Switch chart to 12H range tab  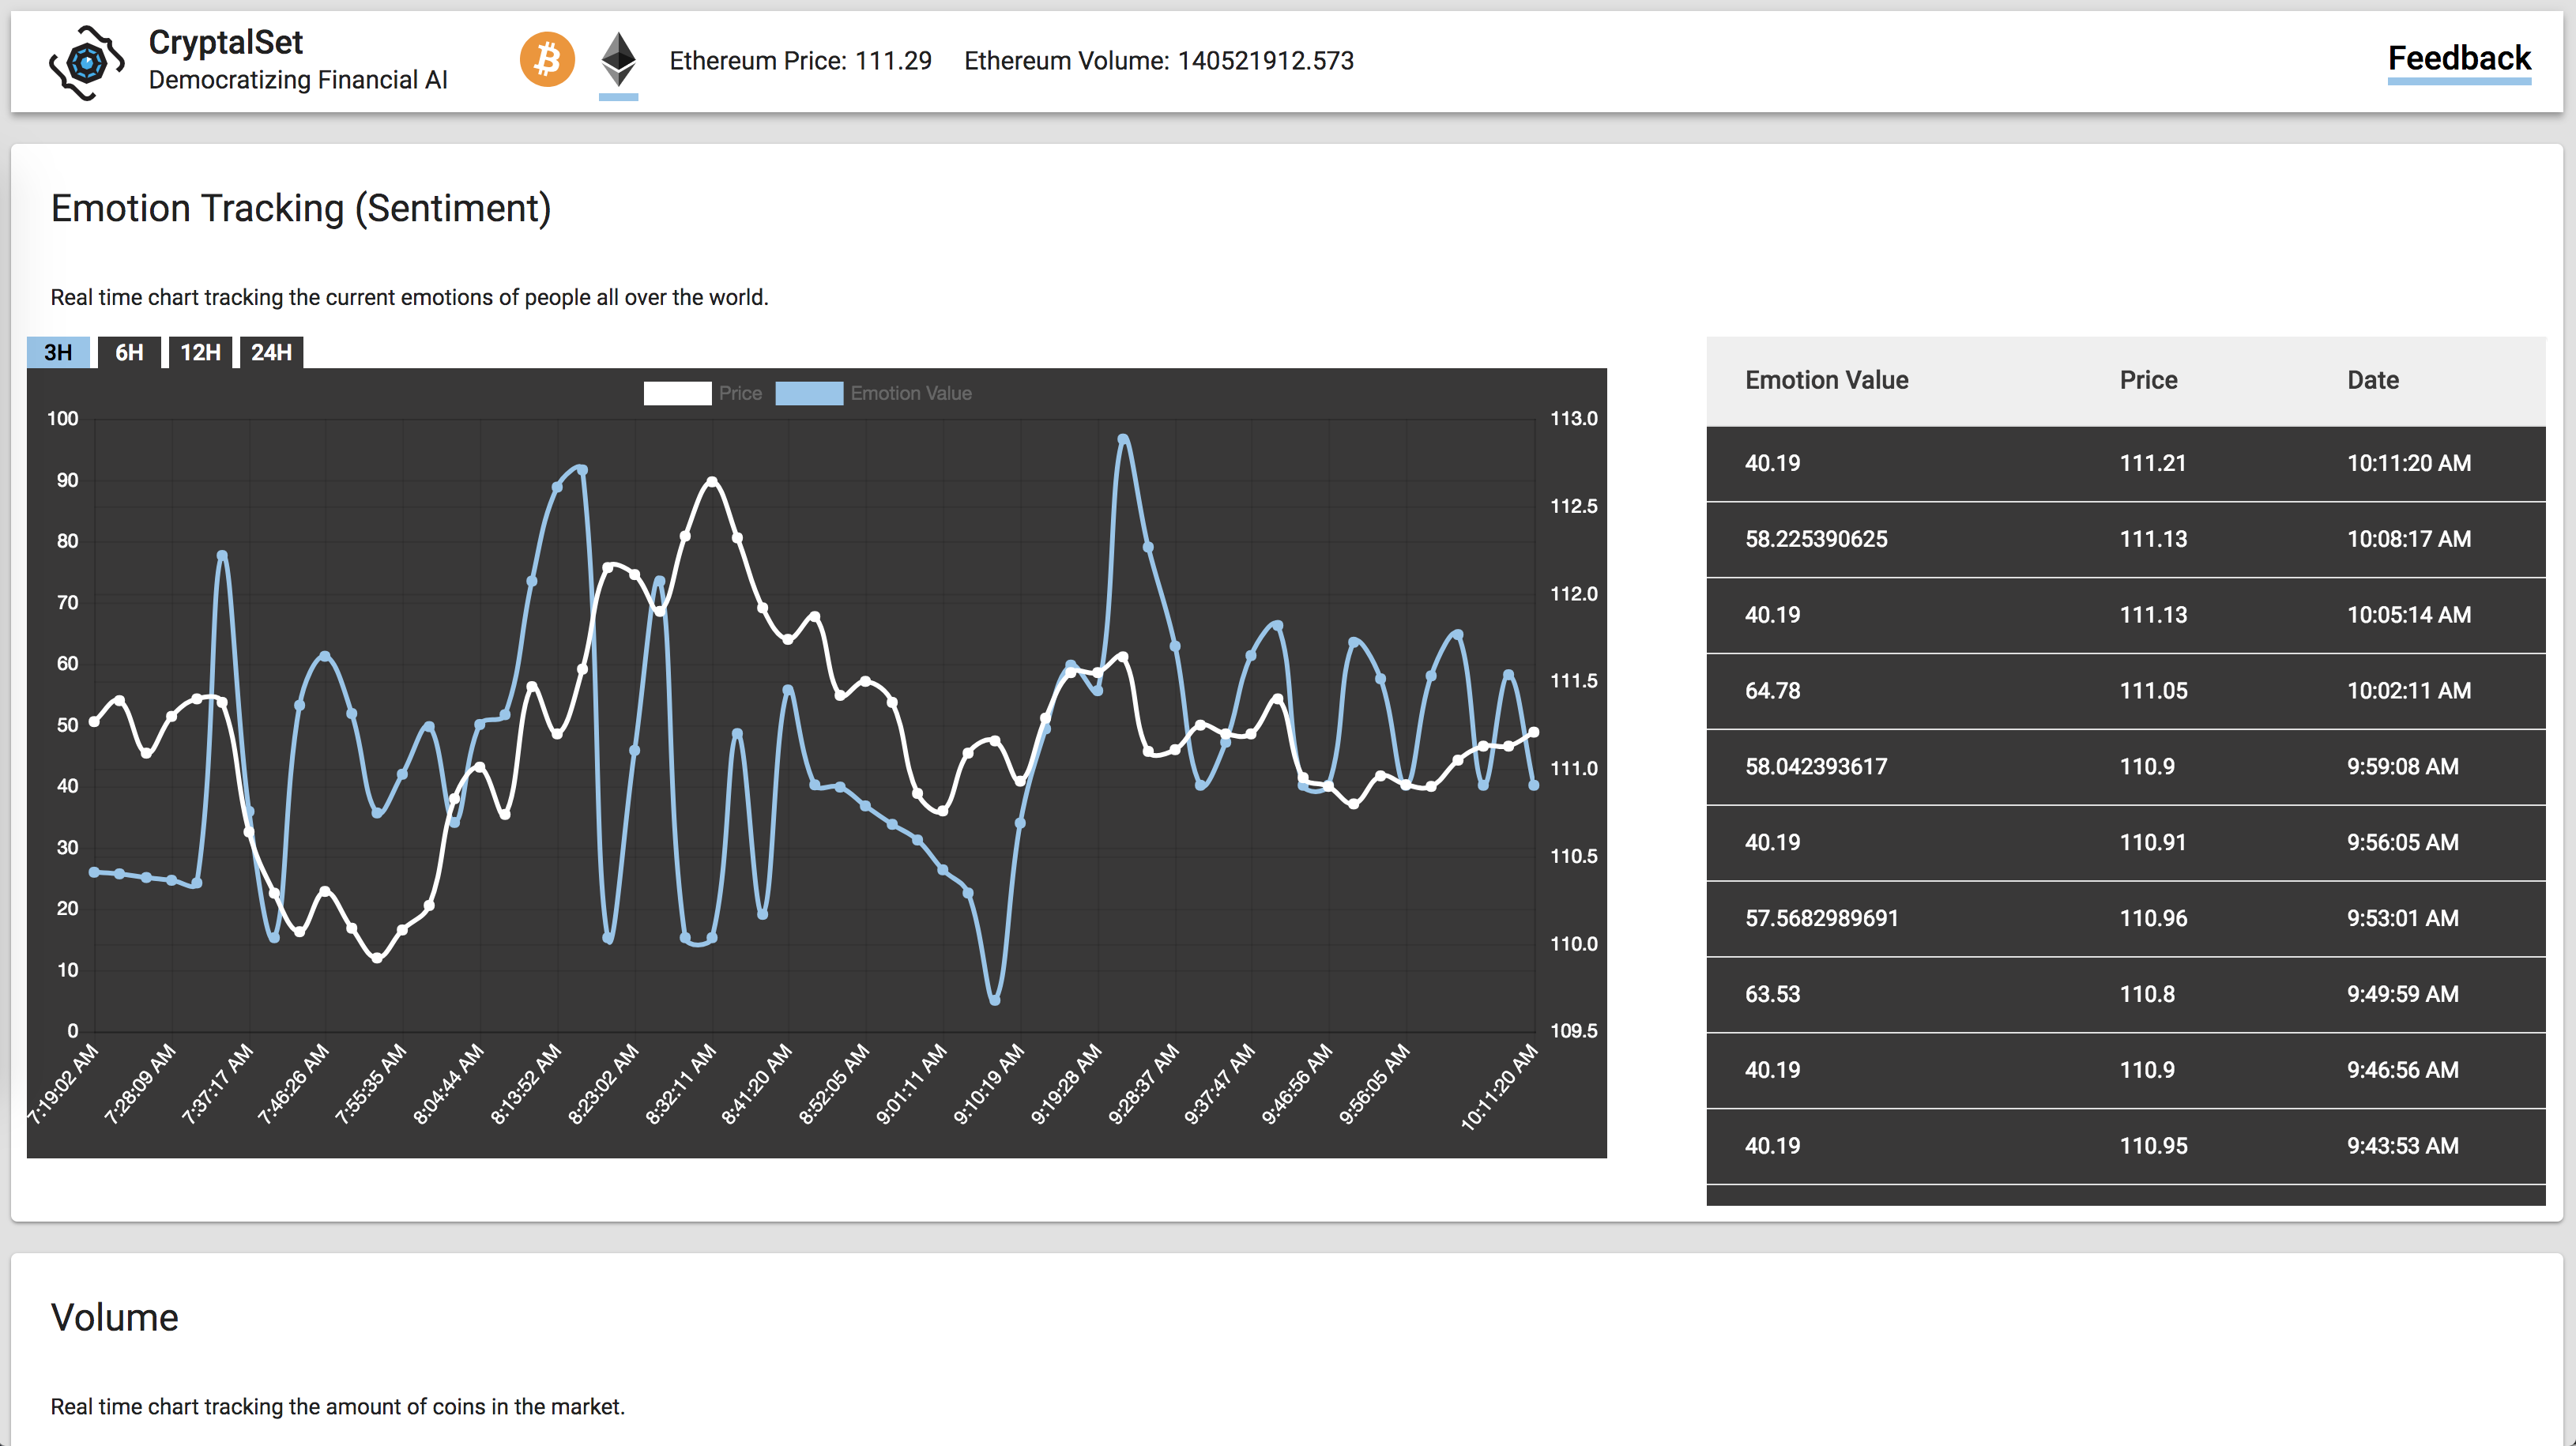click(200, 352)
